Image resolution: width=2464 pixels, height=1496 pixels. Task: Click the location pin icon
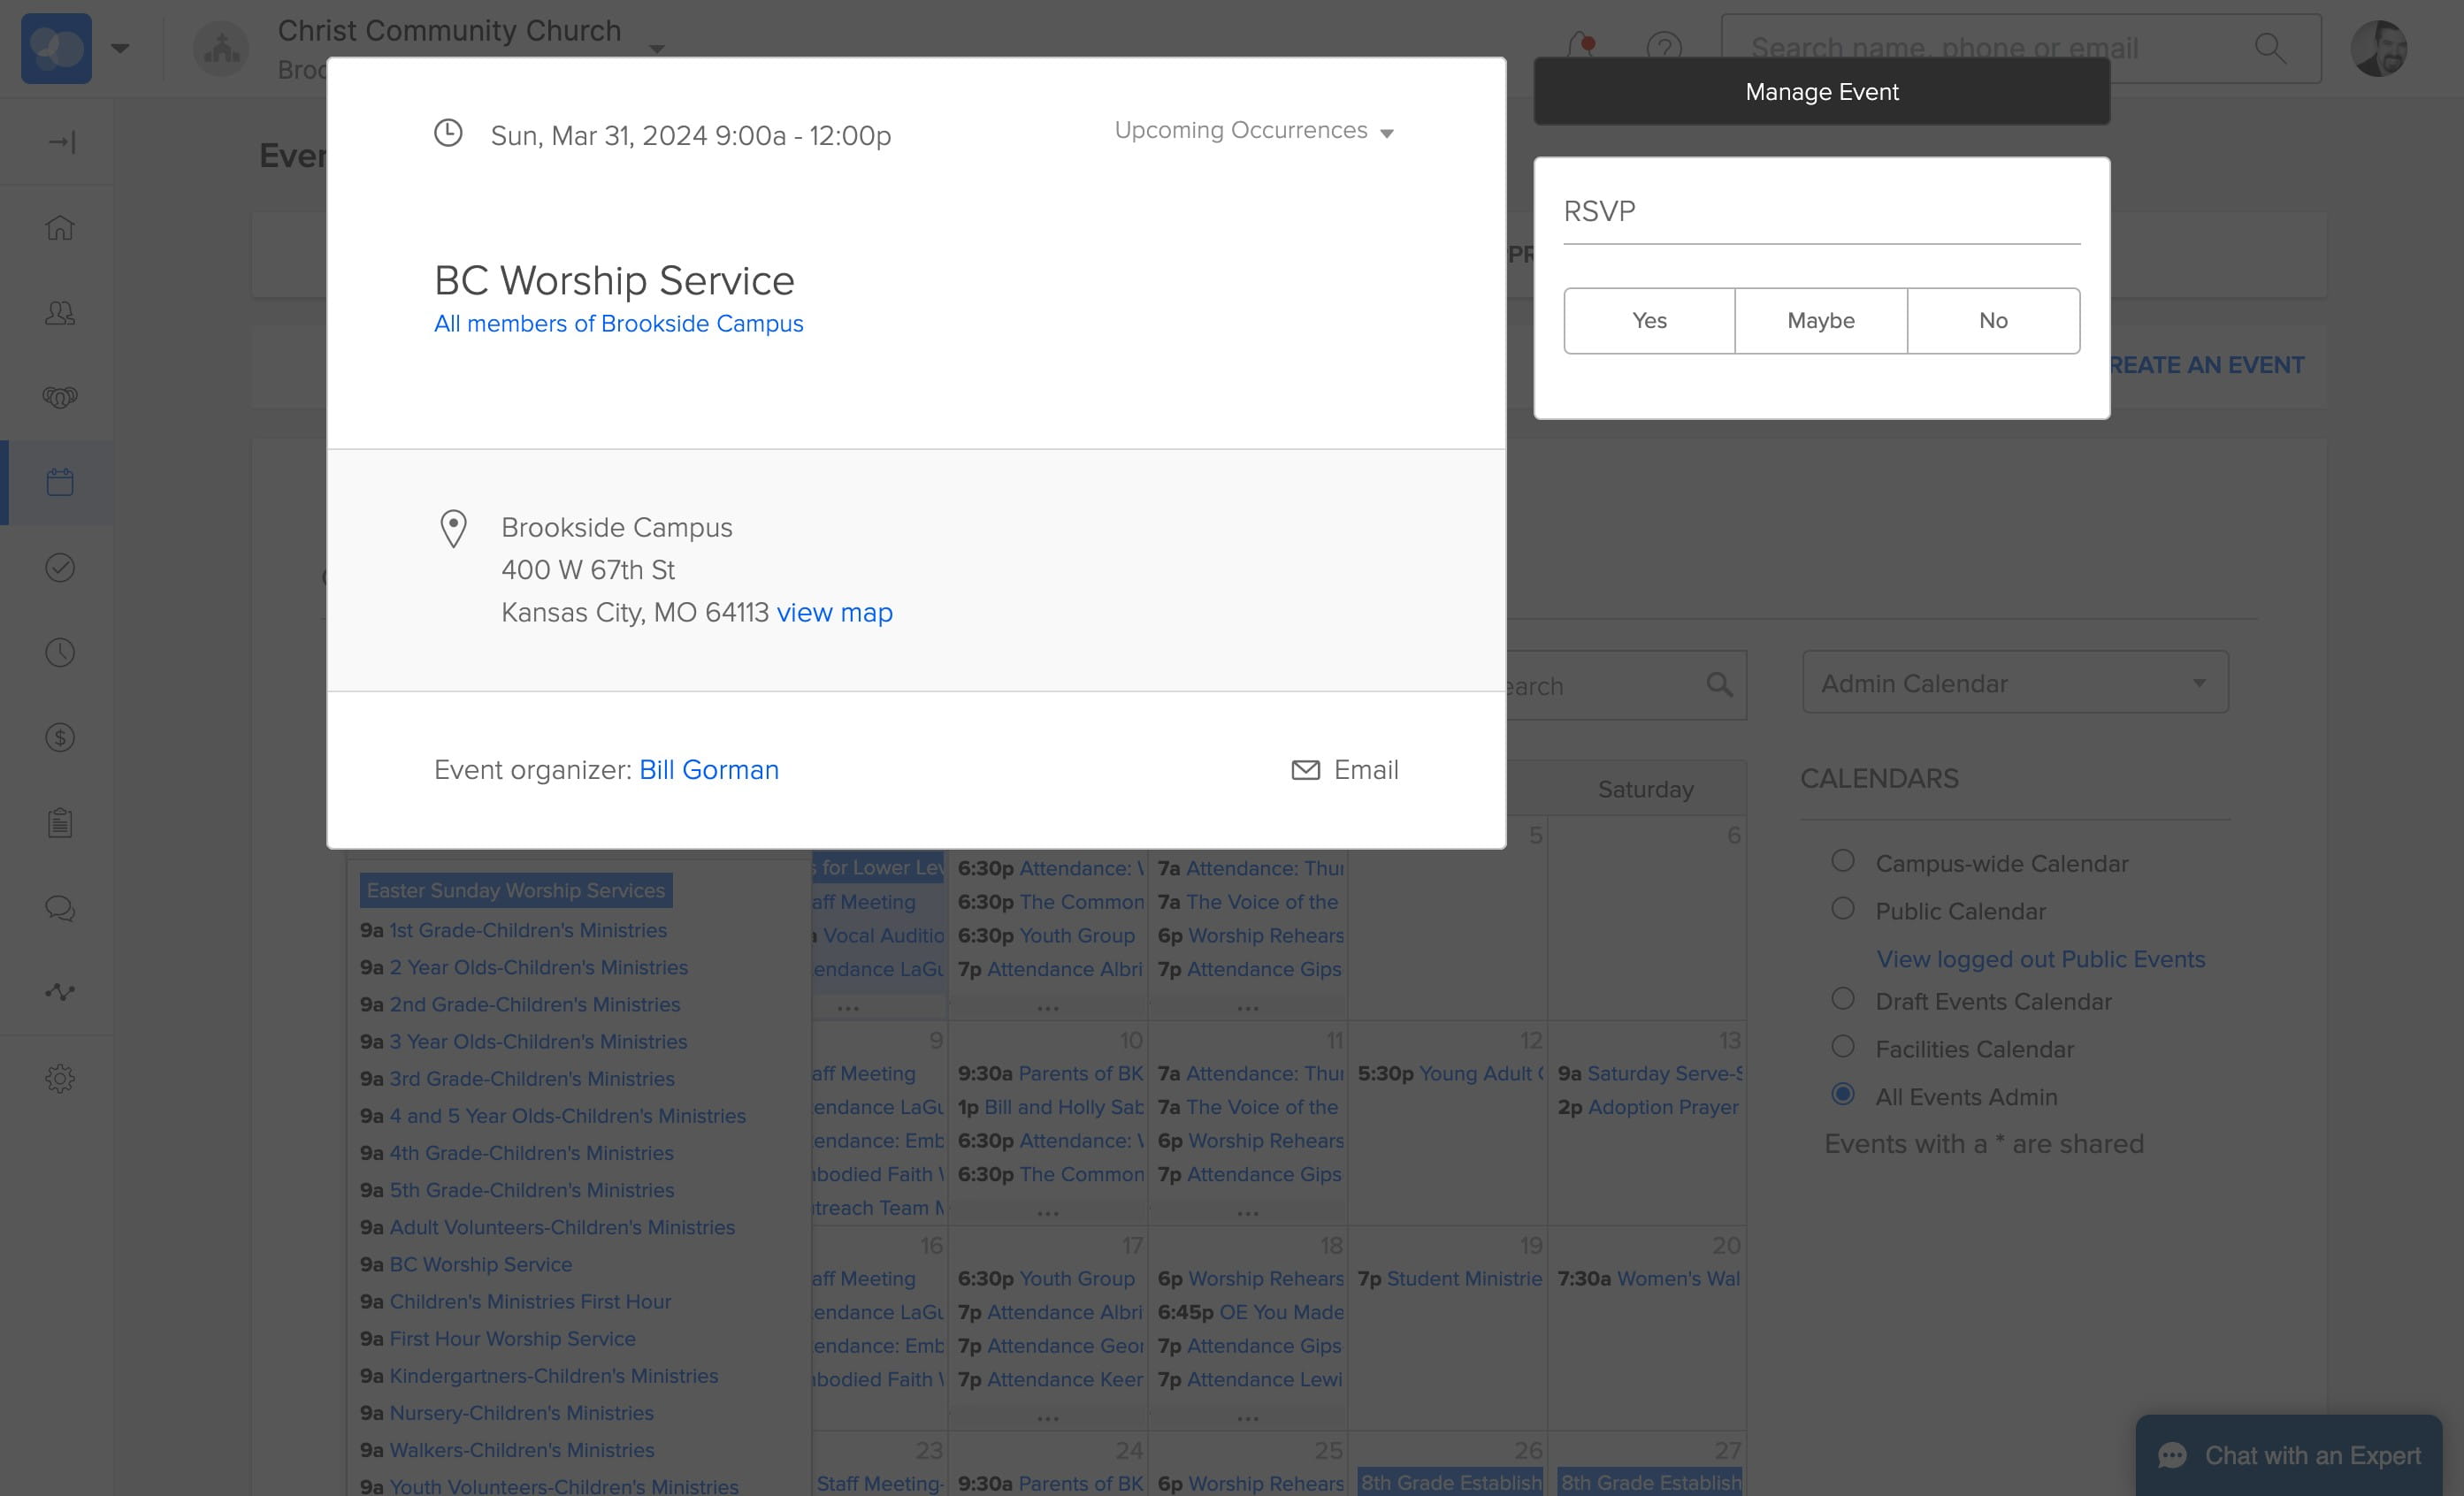tap(453, 529)
